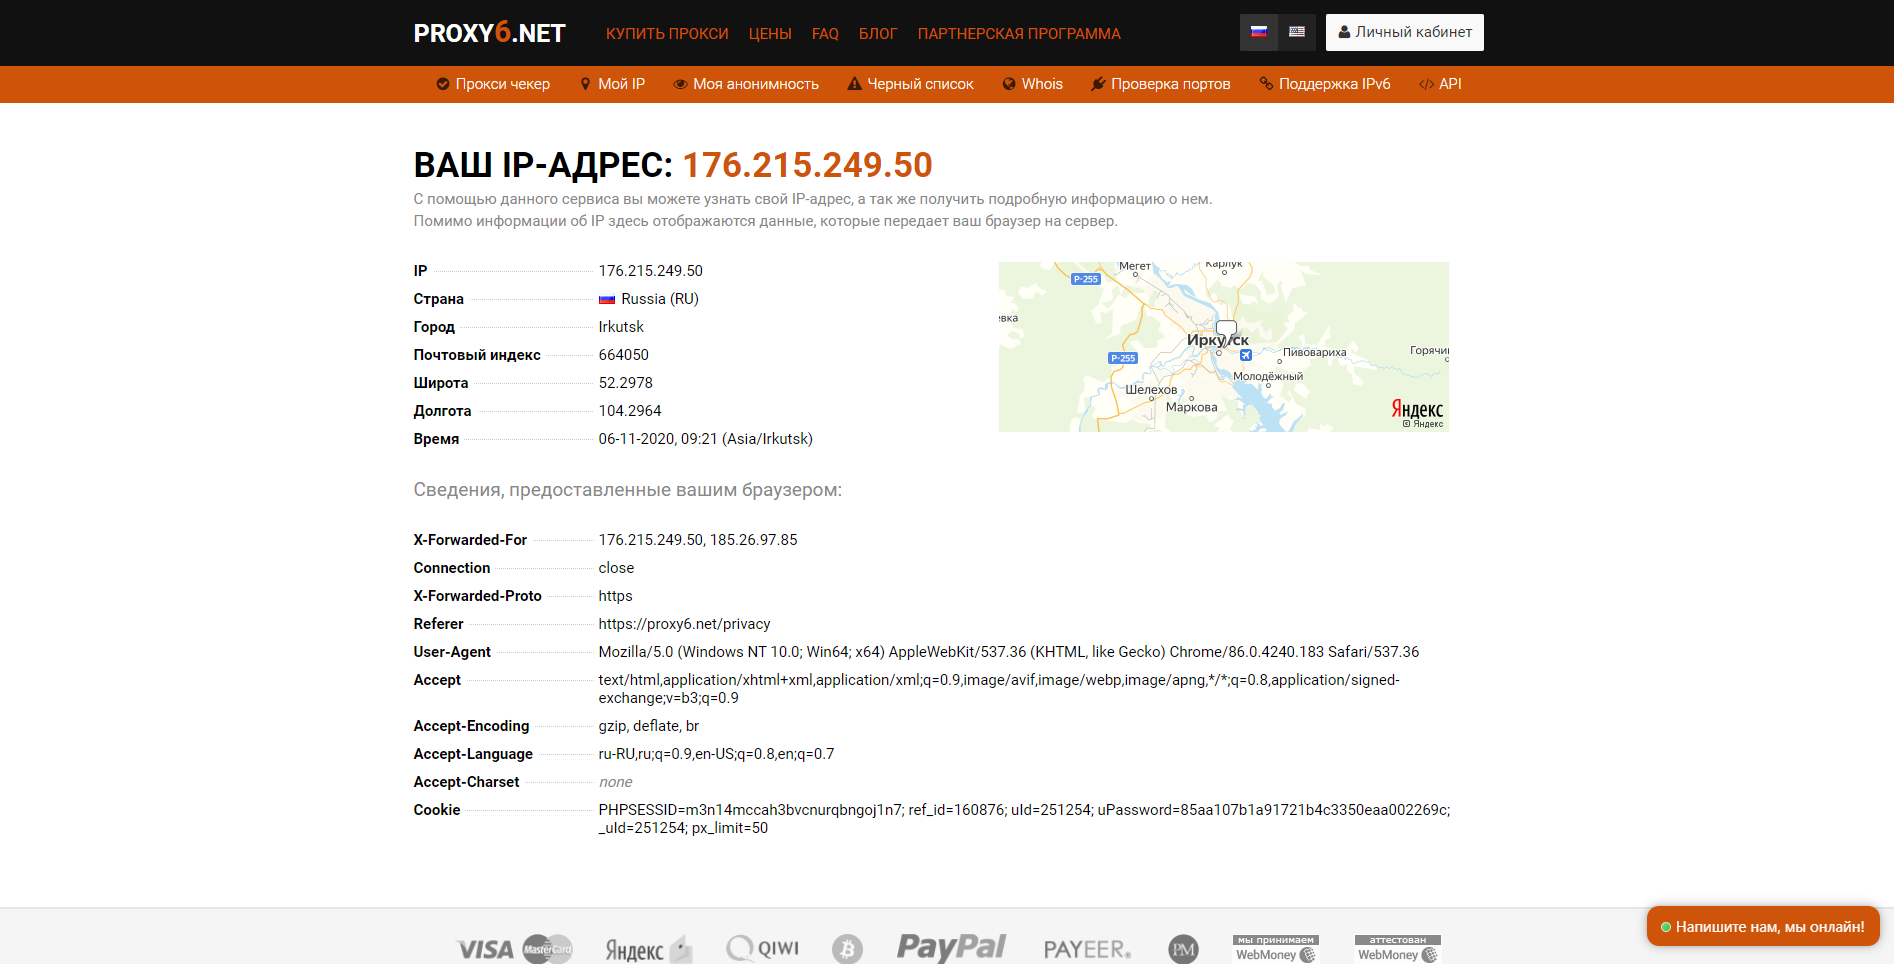
Task: Click the мы принимаем WebMoney badge
Action: point(1276,949)
